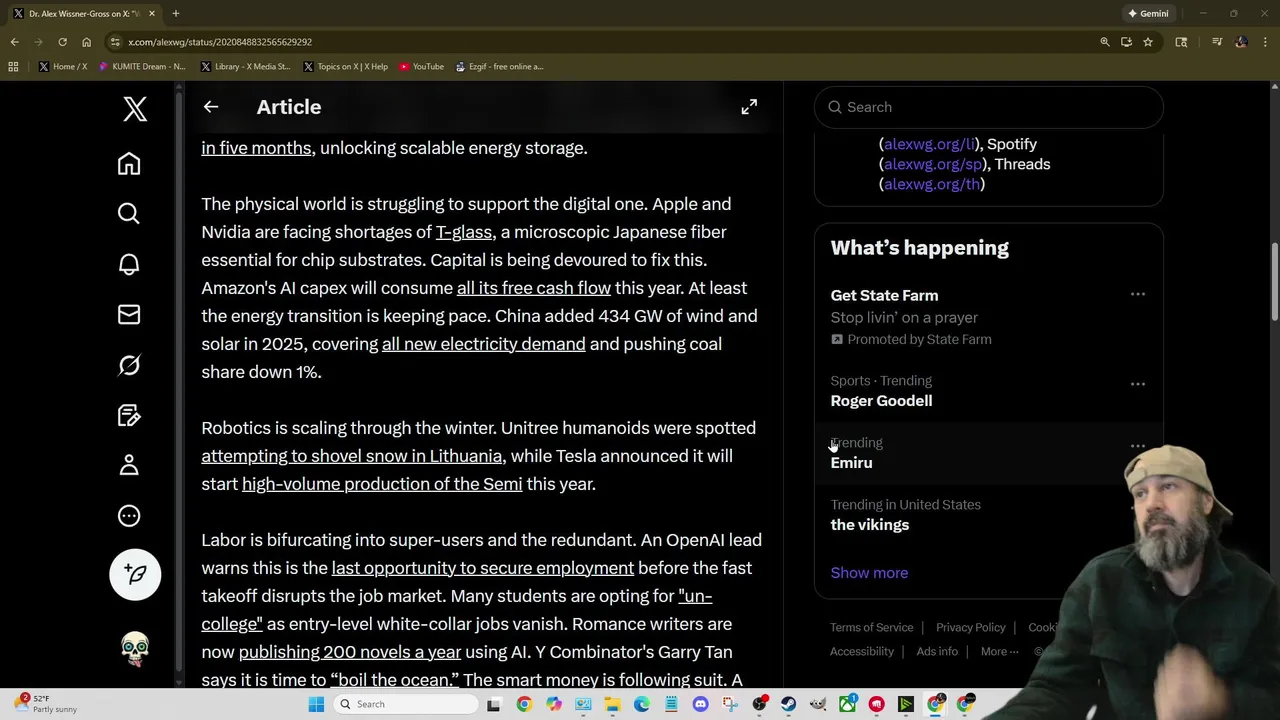Open high-volume production of the Semi link
1280x720 pixels.
(382, 484)
